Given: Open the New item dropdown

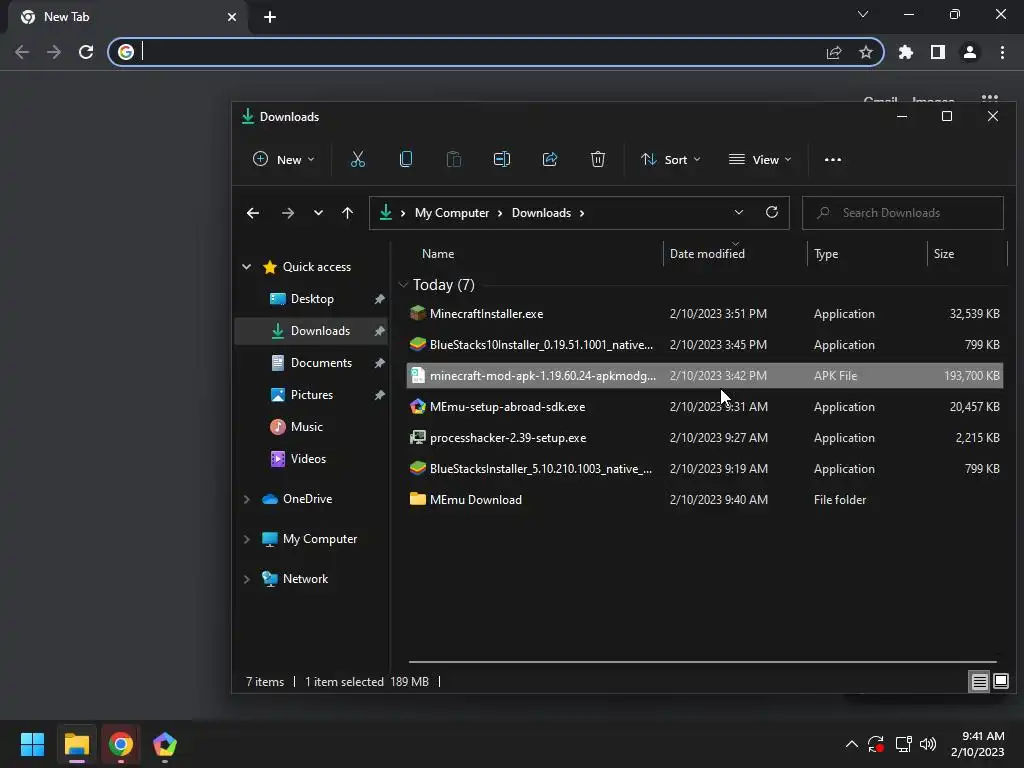Looking at the screenshot, I should click(x=283, y=159).
